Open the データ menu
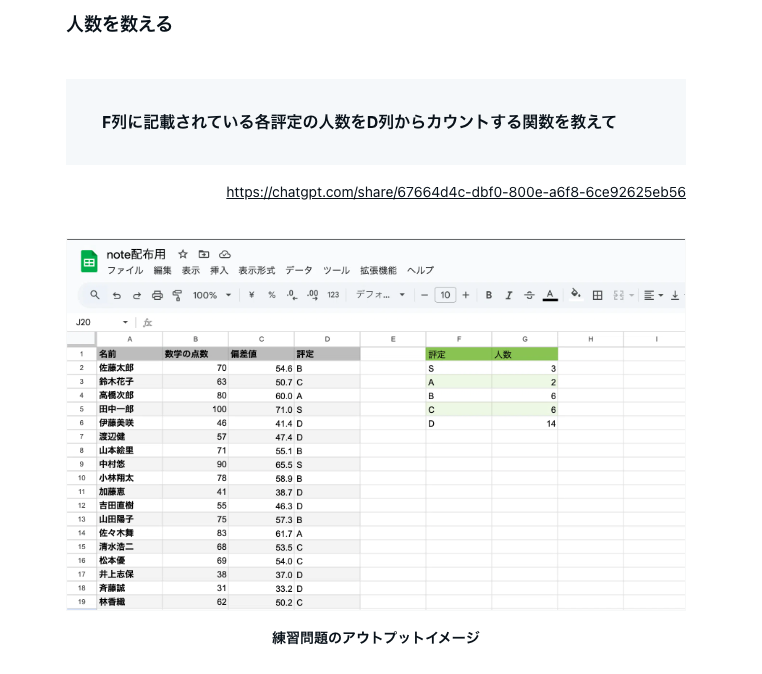This screenshot has width=762, height=674. pyautogui.click(x=299, y=270)
